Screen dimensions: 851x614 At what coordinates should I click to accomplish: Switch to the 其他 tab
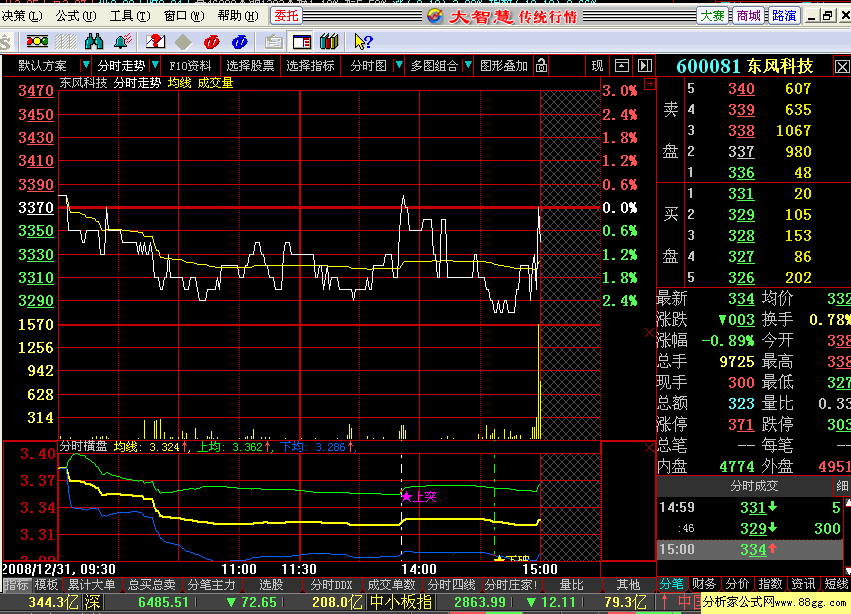pyautogui.click(x=628, y=585)
